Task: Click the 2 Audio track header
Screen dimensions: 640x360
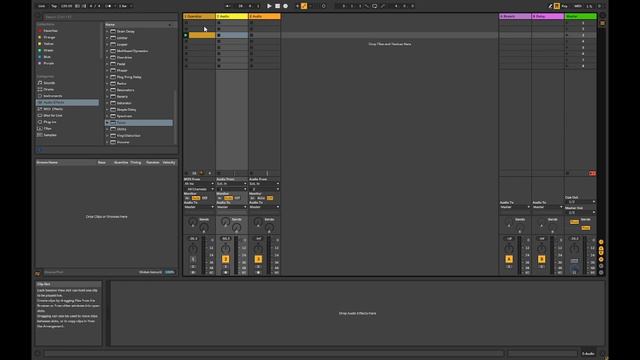Action: point(232,16)
